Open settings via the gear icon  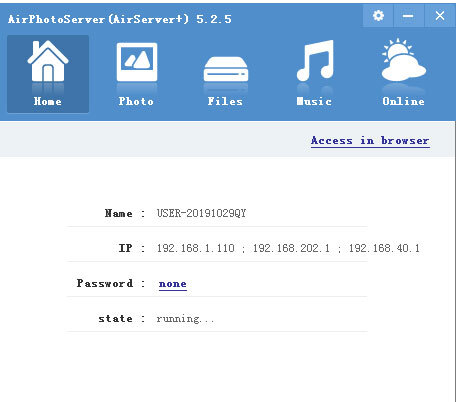coord(378,16)
